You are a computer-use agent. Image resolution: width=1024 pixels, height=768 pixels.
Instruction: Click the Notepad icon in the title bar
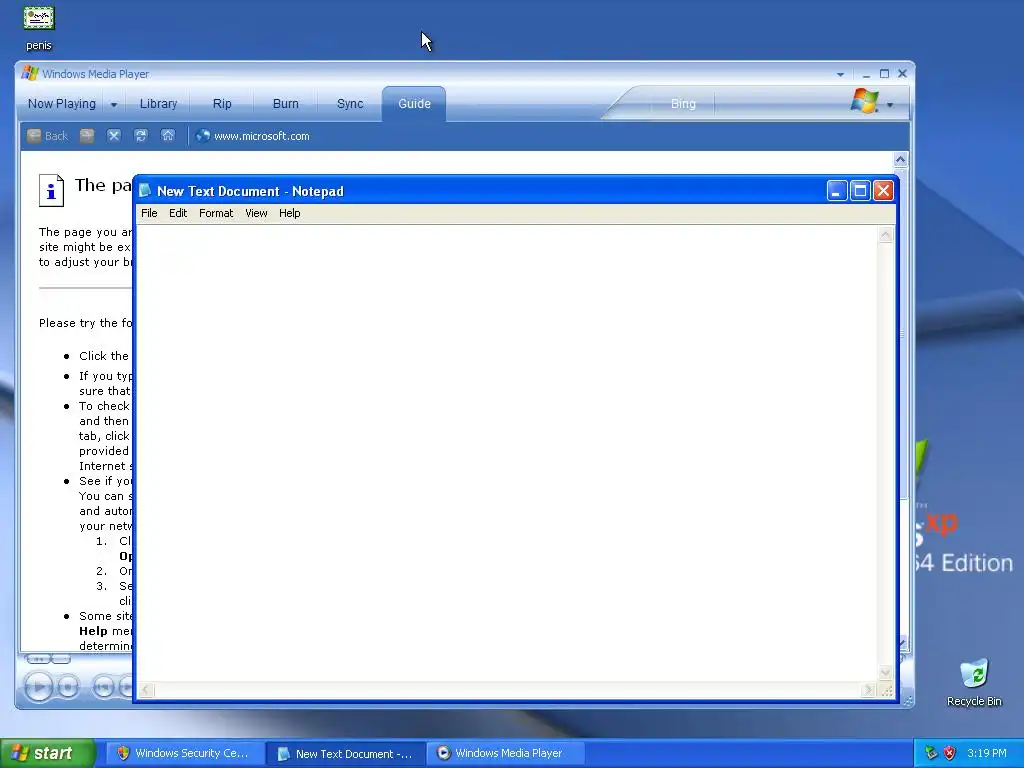pos(145,191)
